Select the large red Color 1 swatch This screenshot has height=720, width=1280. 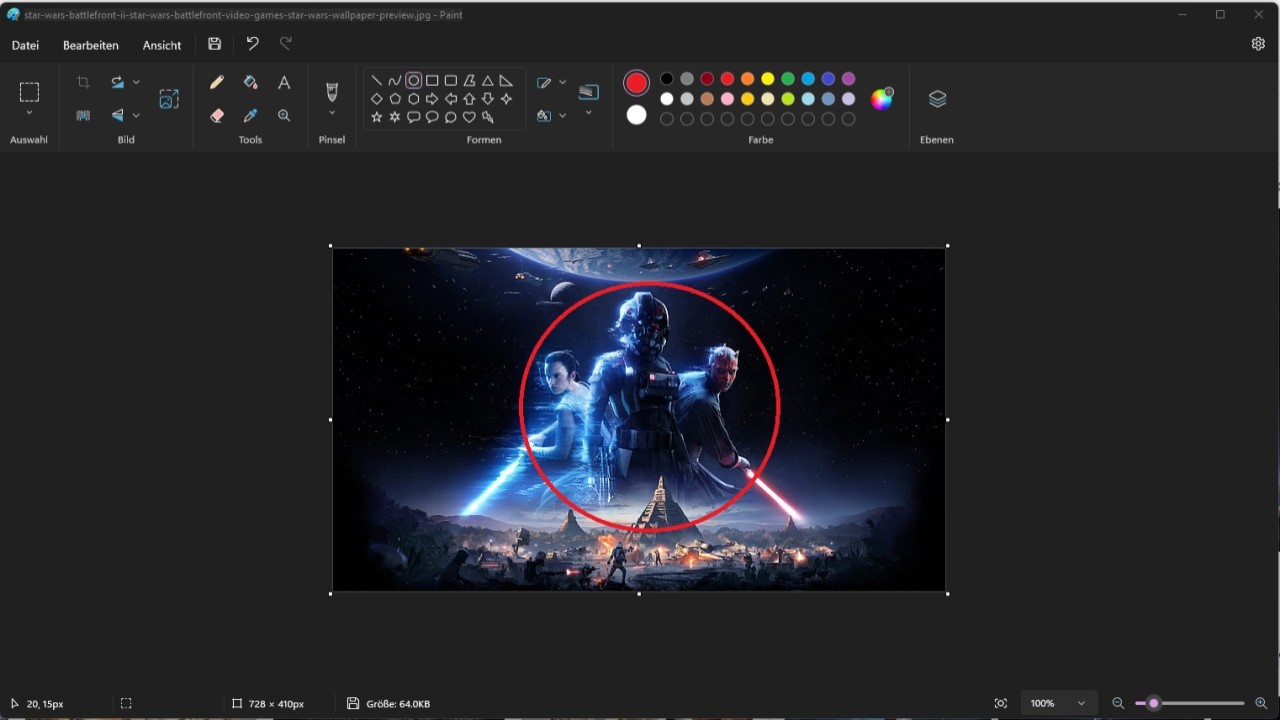[x=636, y=83]
